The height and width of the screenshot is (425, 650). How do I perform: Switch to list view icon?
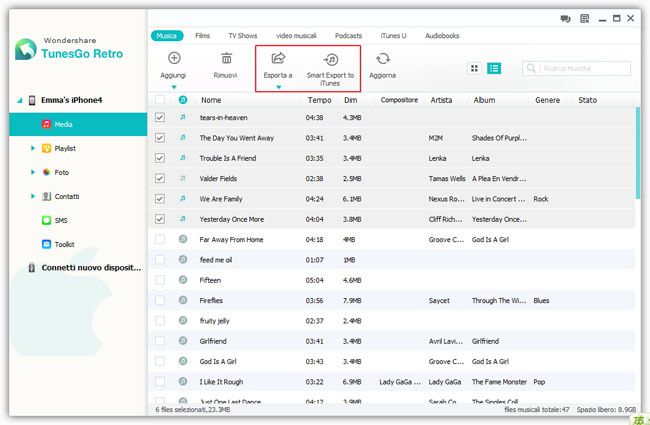click(494, 68)
